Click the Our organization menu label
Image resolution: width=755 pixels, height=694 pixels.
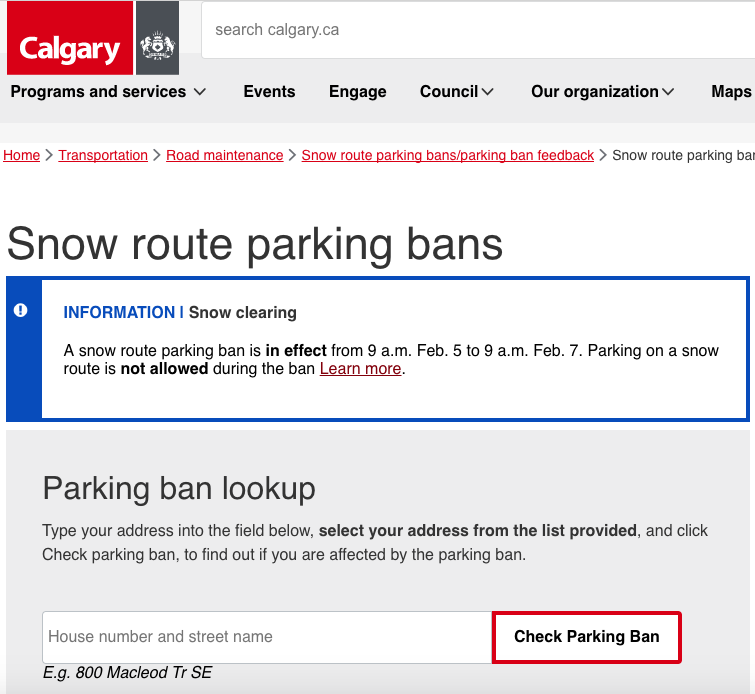[x=595, y=92]
